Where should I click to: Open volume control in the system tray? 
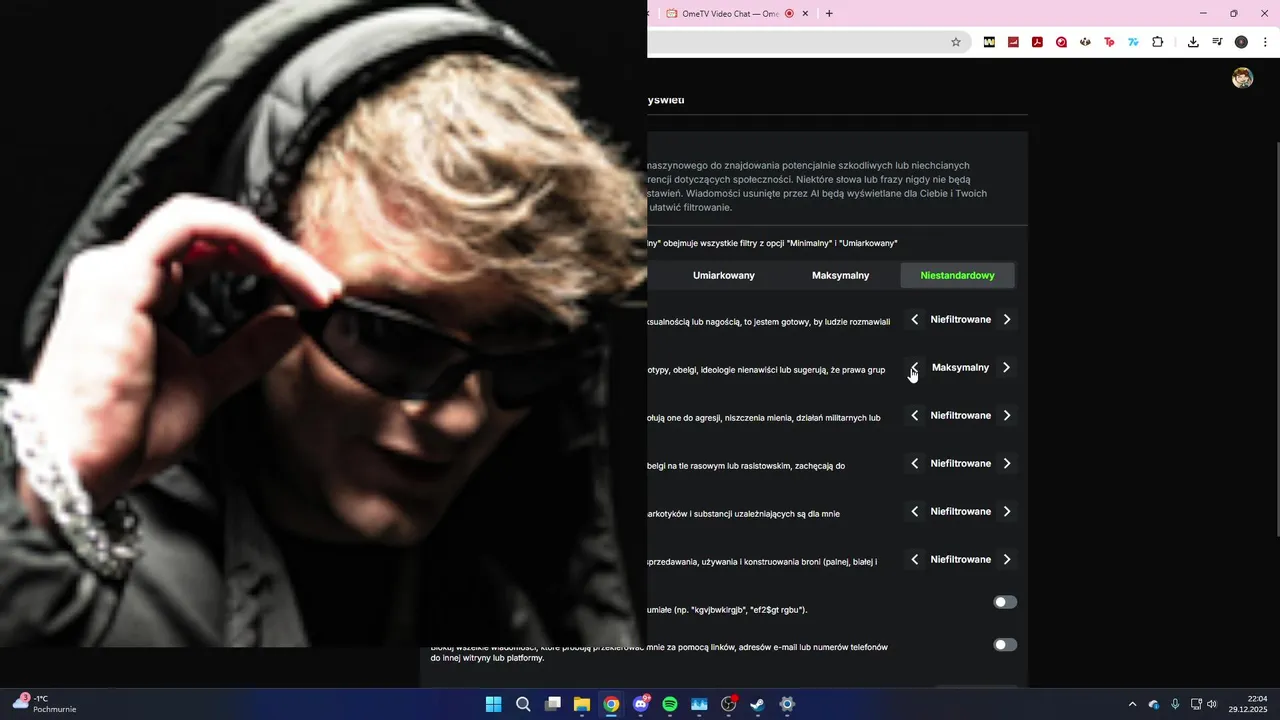click(x=1212, y=704)
